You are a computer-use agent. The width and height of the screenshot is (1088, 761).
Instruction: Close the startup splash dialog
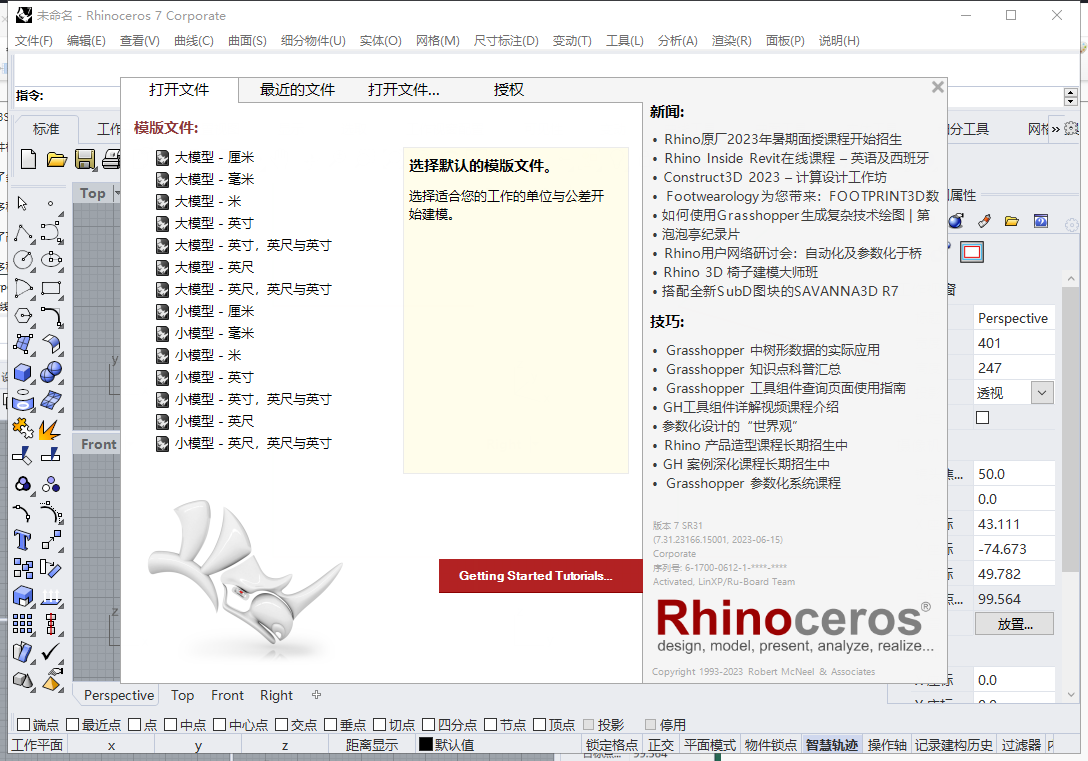(938, 87)
